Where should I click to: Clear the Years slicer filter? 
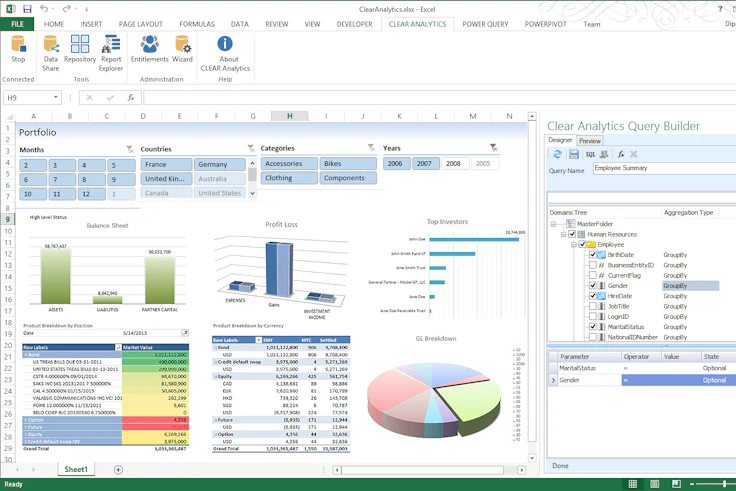493,147
